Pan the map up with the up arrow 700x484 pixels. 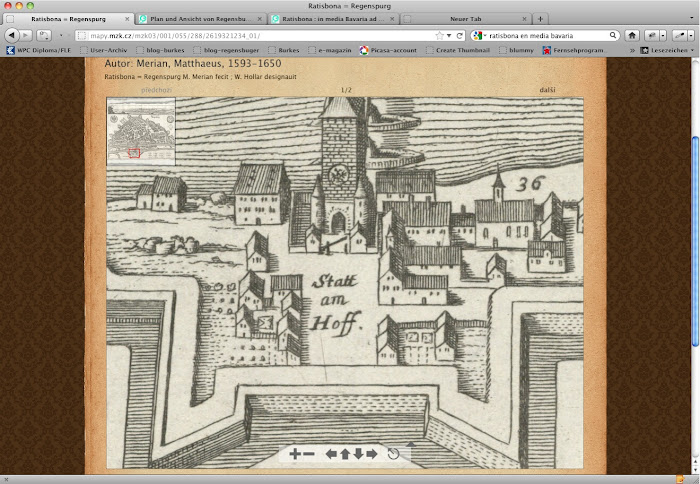[345, 454]
